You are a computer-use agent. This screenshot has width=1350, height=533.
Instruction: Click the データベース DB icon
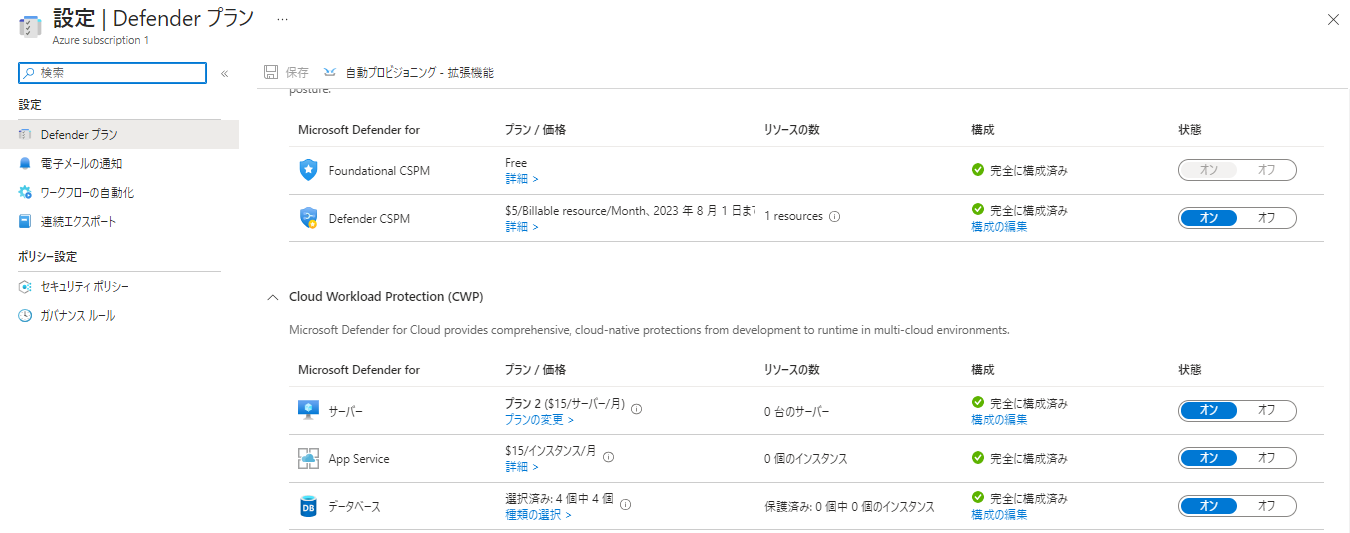click(x=308, y=506)
